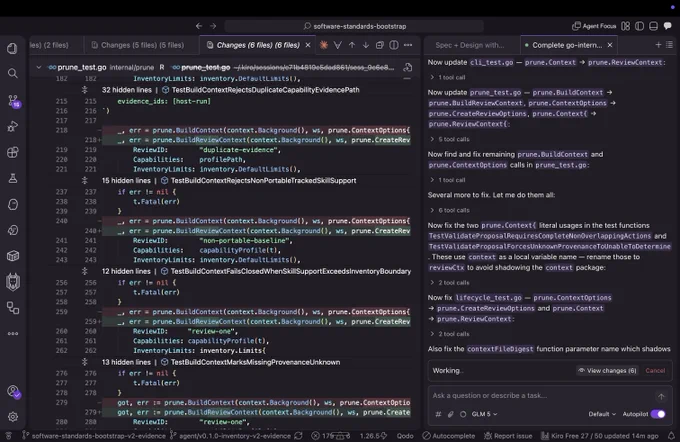Expand the '6 tool calls' disclosure
This screenshot has width=680, height=442.
pyautogui.click(x=449, y=210)
